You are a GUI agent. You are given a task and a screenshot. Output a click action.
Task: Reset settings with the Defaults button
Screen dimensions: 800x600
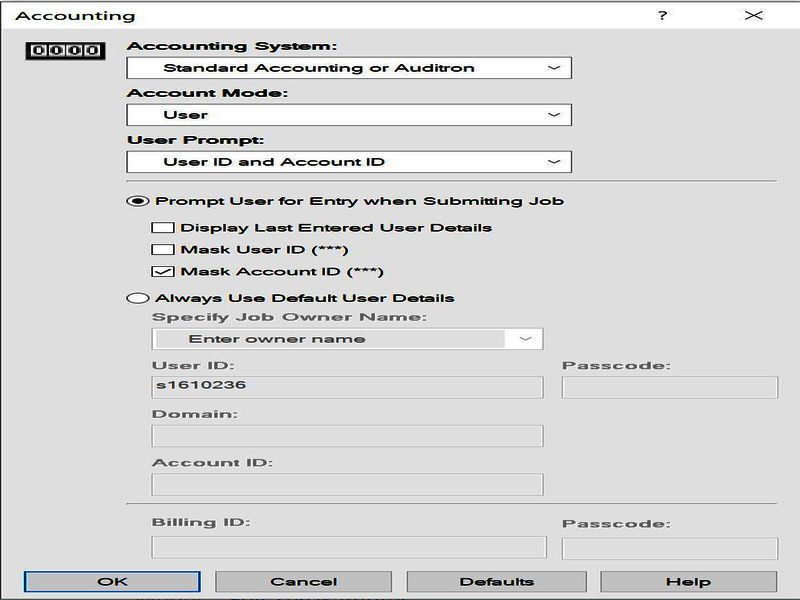(x=496, y=581)
